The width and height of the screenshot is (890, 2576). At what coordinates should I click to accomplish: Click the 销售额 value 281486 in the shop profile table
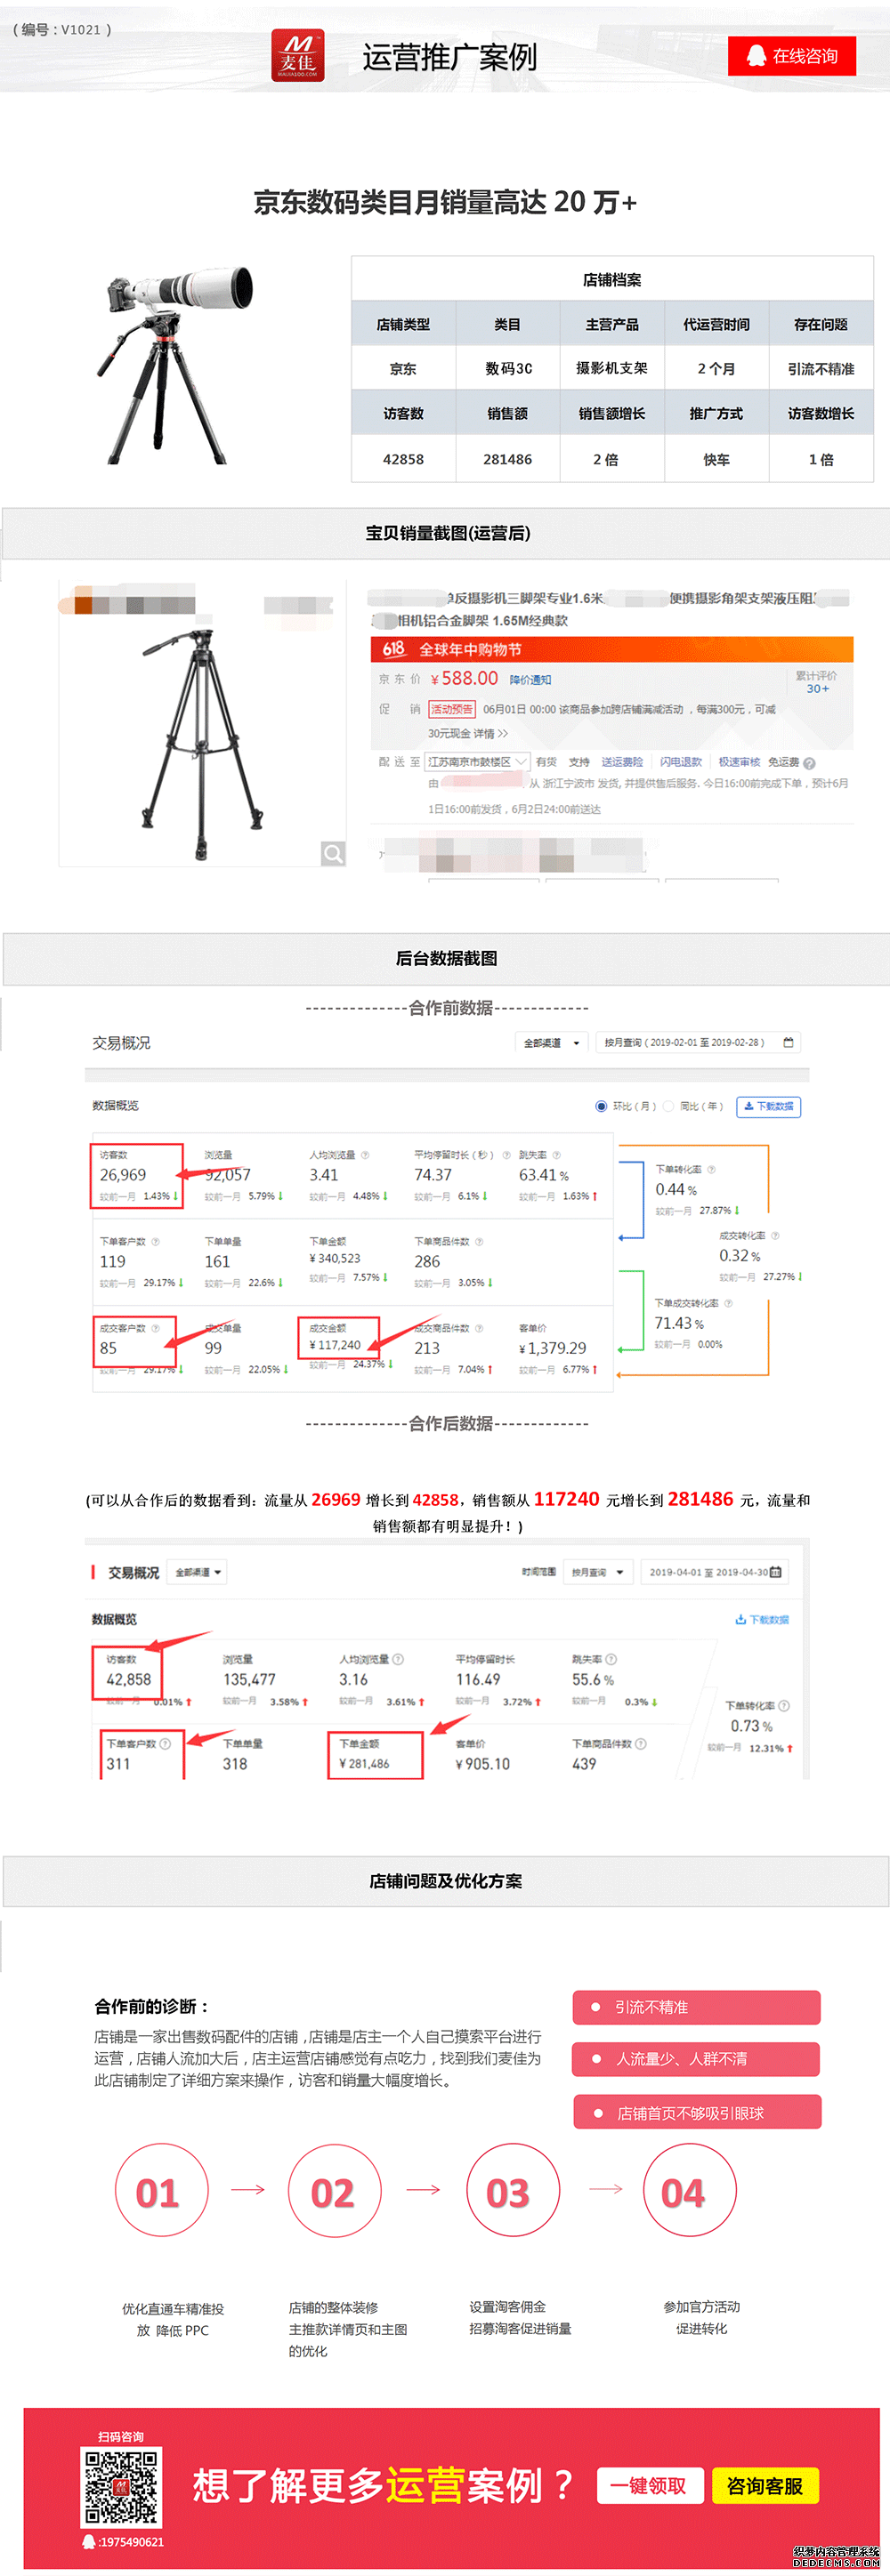coord(508,460)
